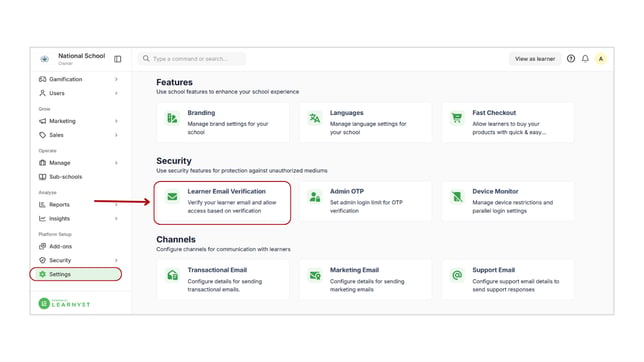The image size is (644, 362).
Task: Click the National School name header
Action: tap(81, 56)
